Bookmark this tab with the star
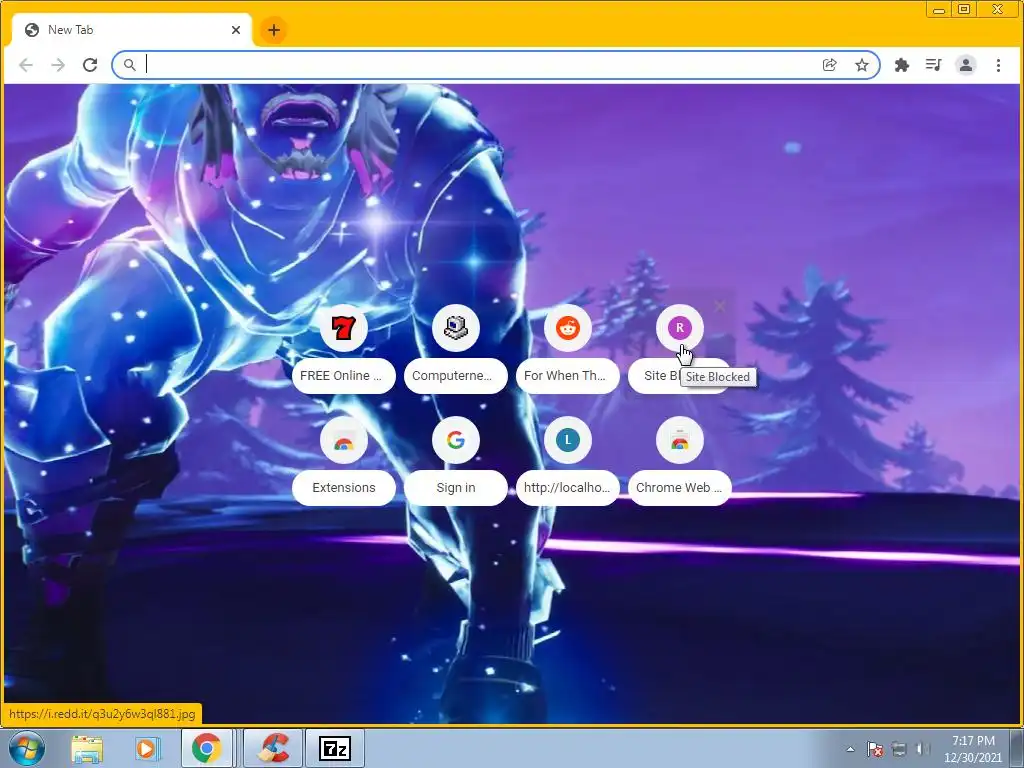This screenshot has height=768, width=1024. [862, 65]
